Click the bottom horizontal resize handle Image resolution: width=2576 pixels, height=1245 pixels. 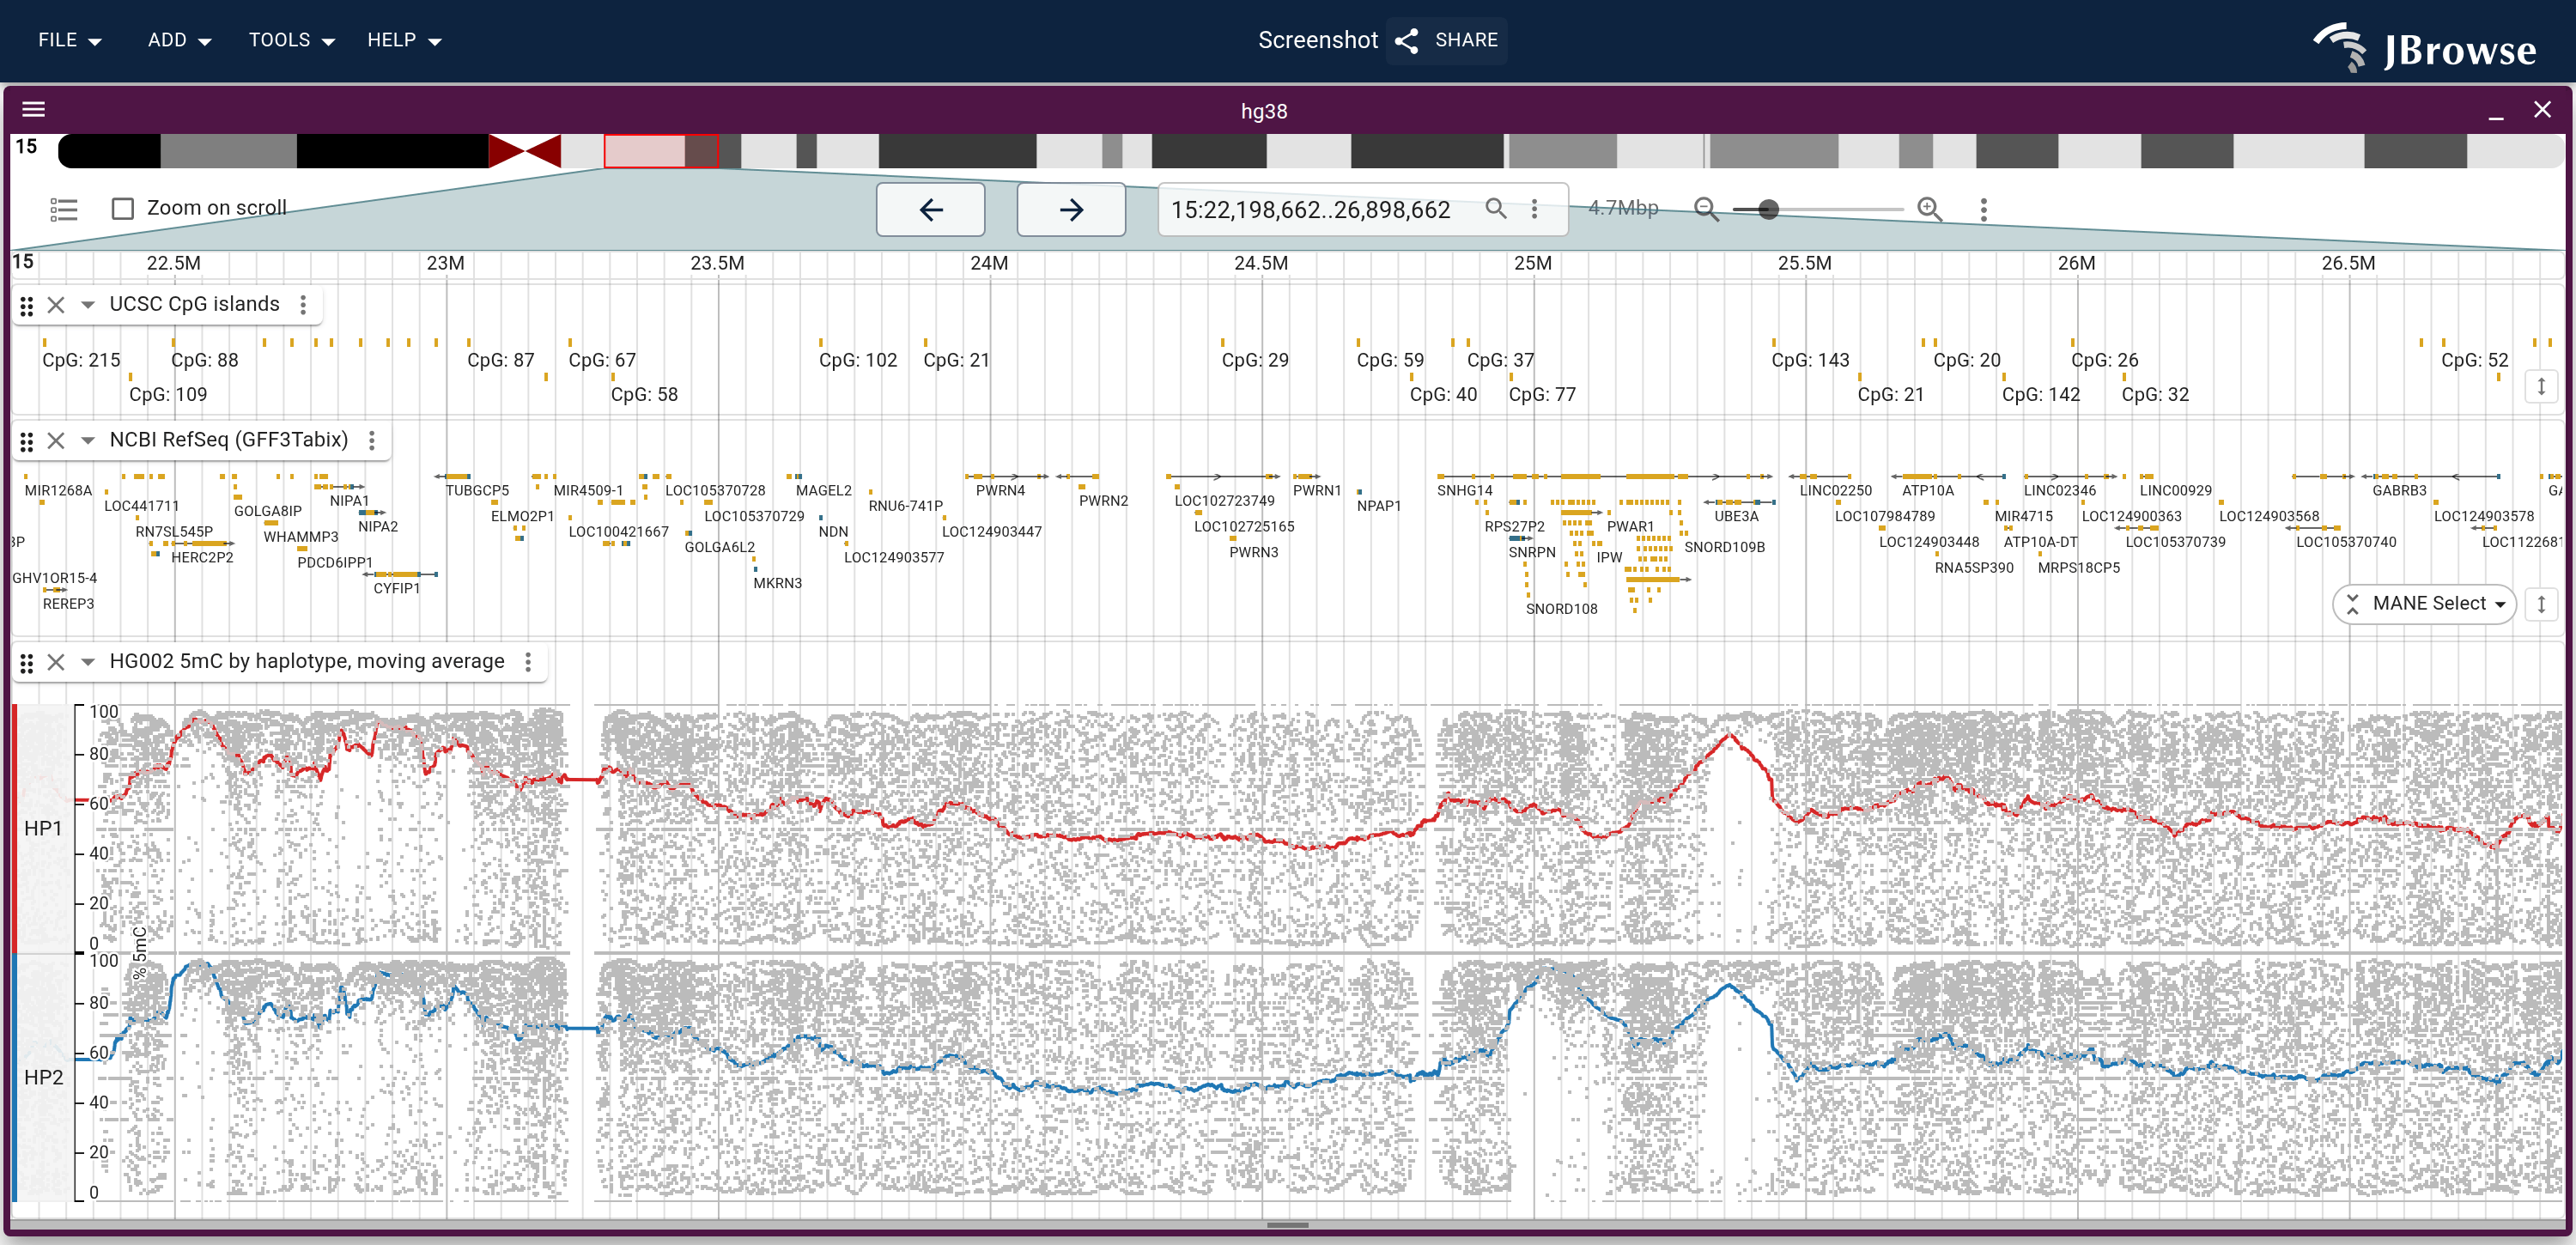pos(1287,1225)
